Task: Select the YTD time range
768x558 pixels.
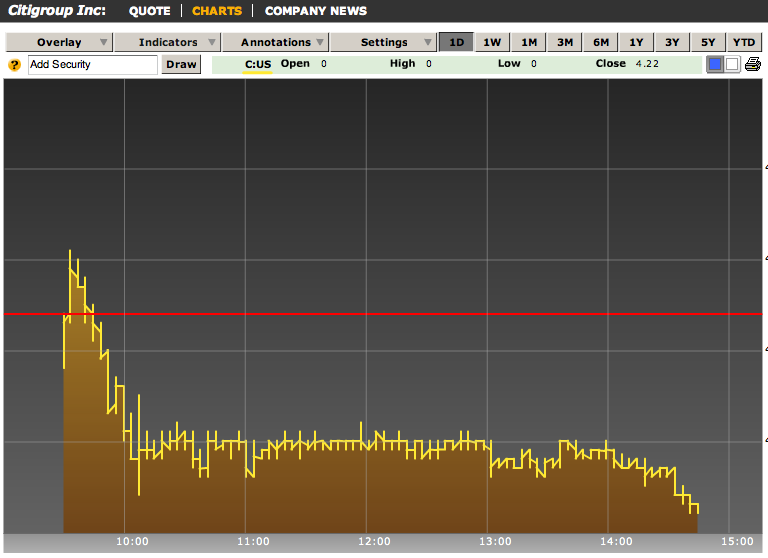Action: pyautogui.click(x=744, y=42)
